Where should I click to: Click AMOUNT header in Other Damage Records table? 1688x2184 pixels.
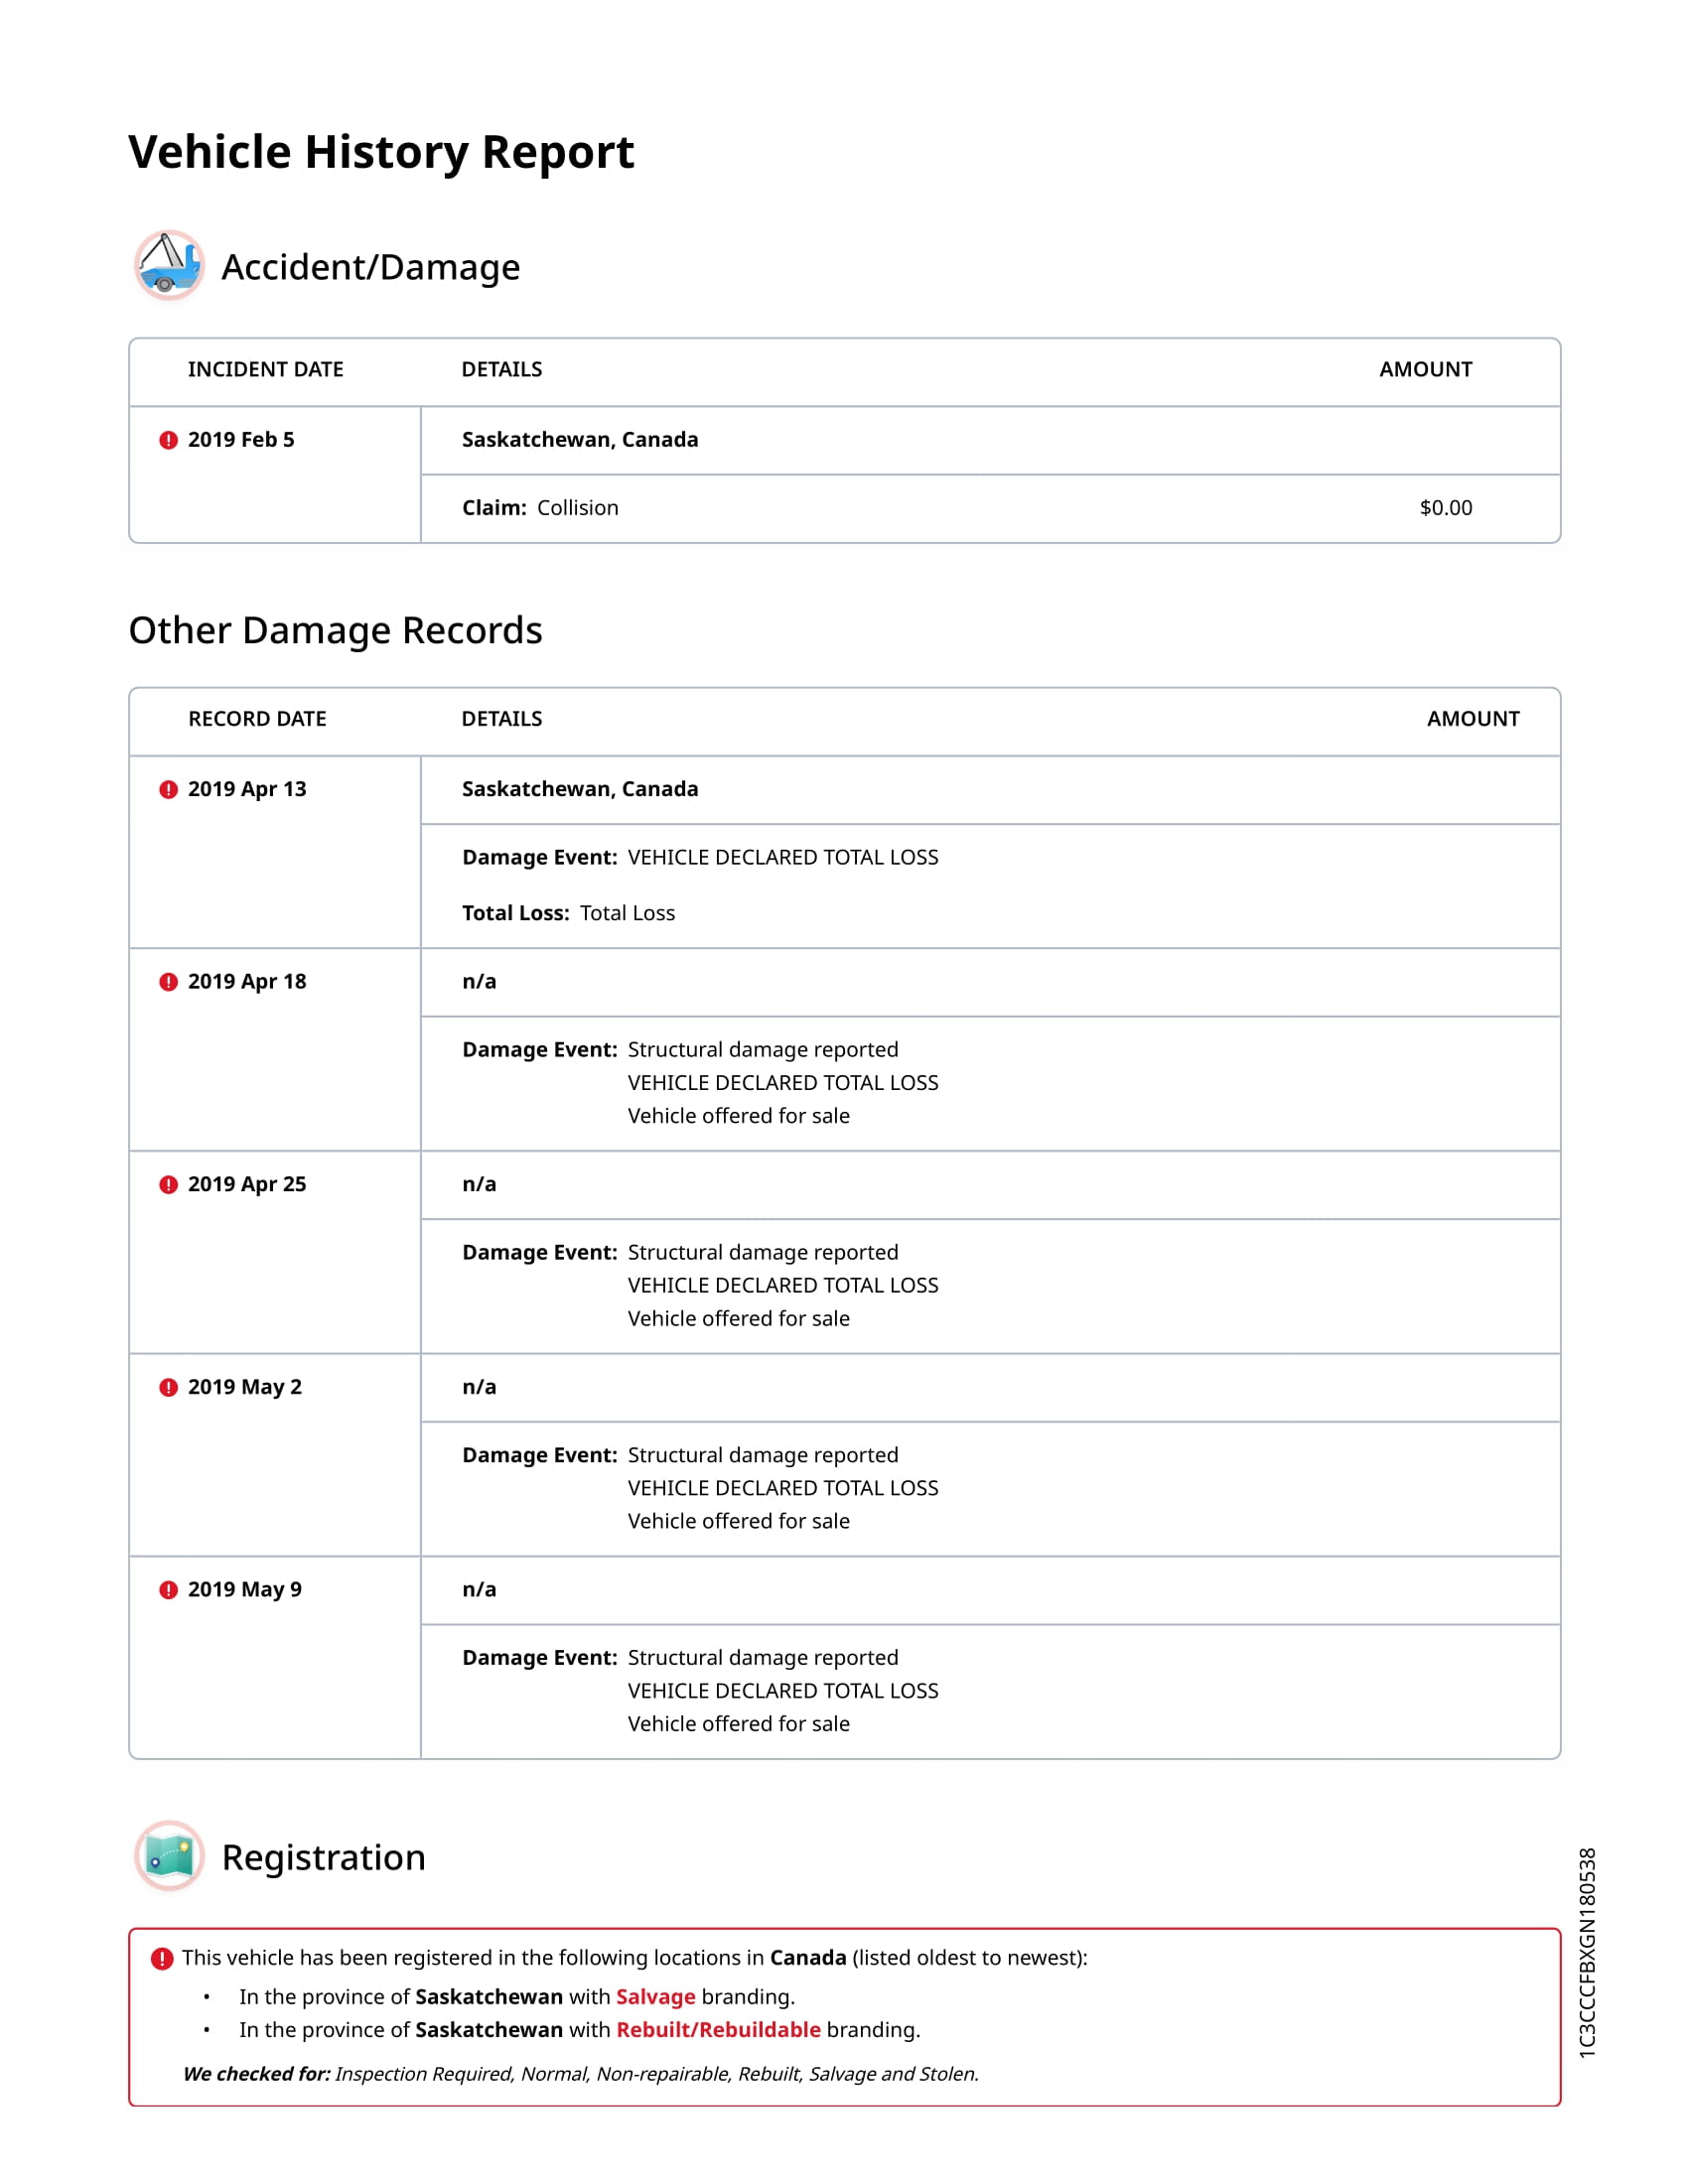tap(1472, 719)
